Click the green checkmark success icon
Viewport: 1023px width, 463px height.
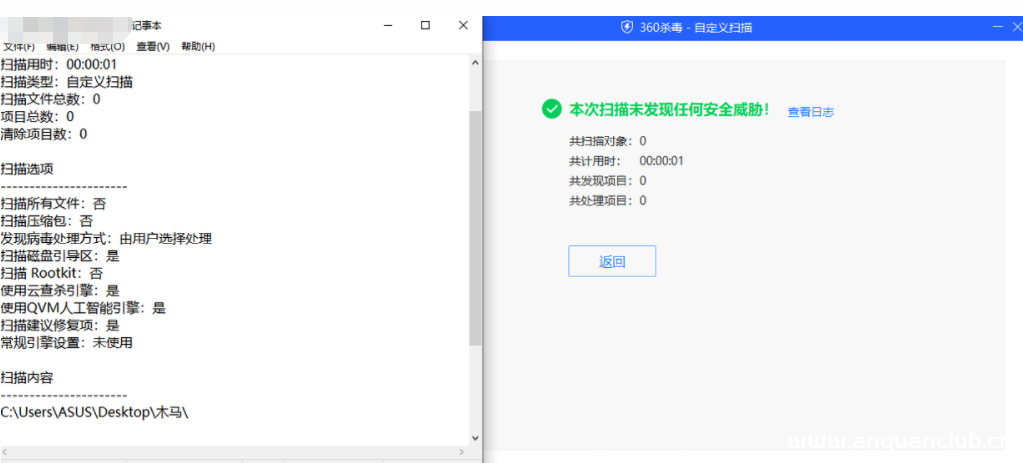pyautogui.click(x=551, y=109)
